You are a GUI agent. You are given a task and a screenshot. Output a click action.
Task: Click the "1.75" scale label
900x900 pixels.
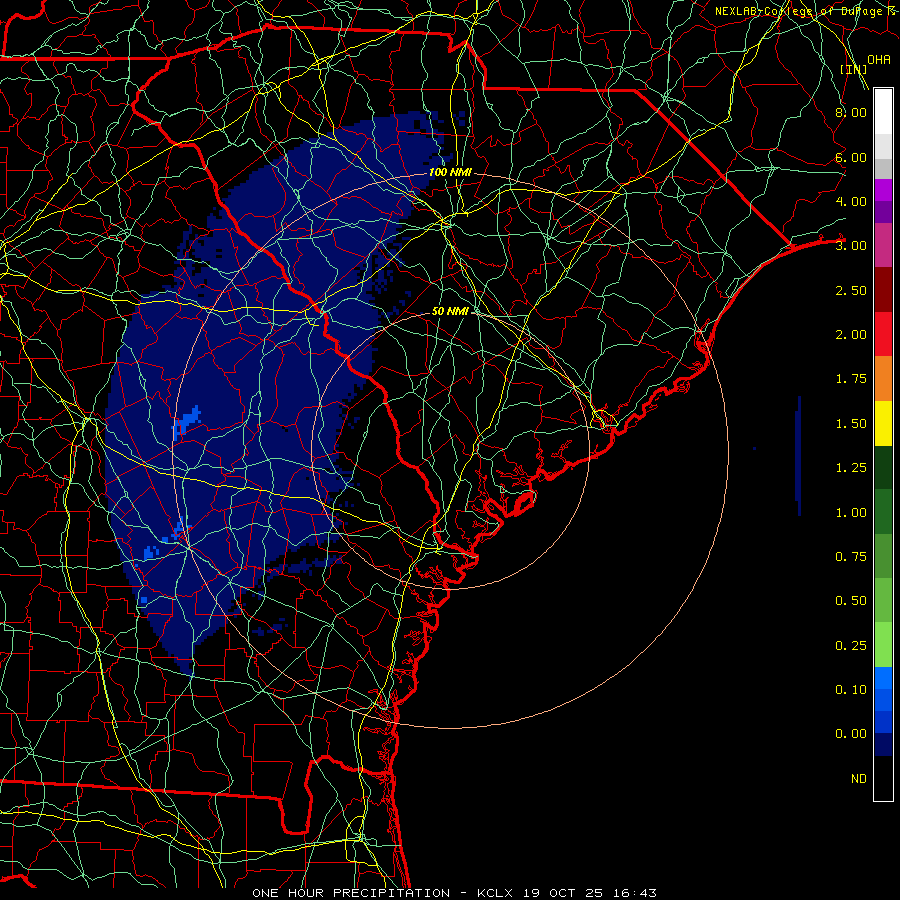[851, 379]
